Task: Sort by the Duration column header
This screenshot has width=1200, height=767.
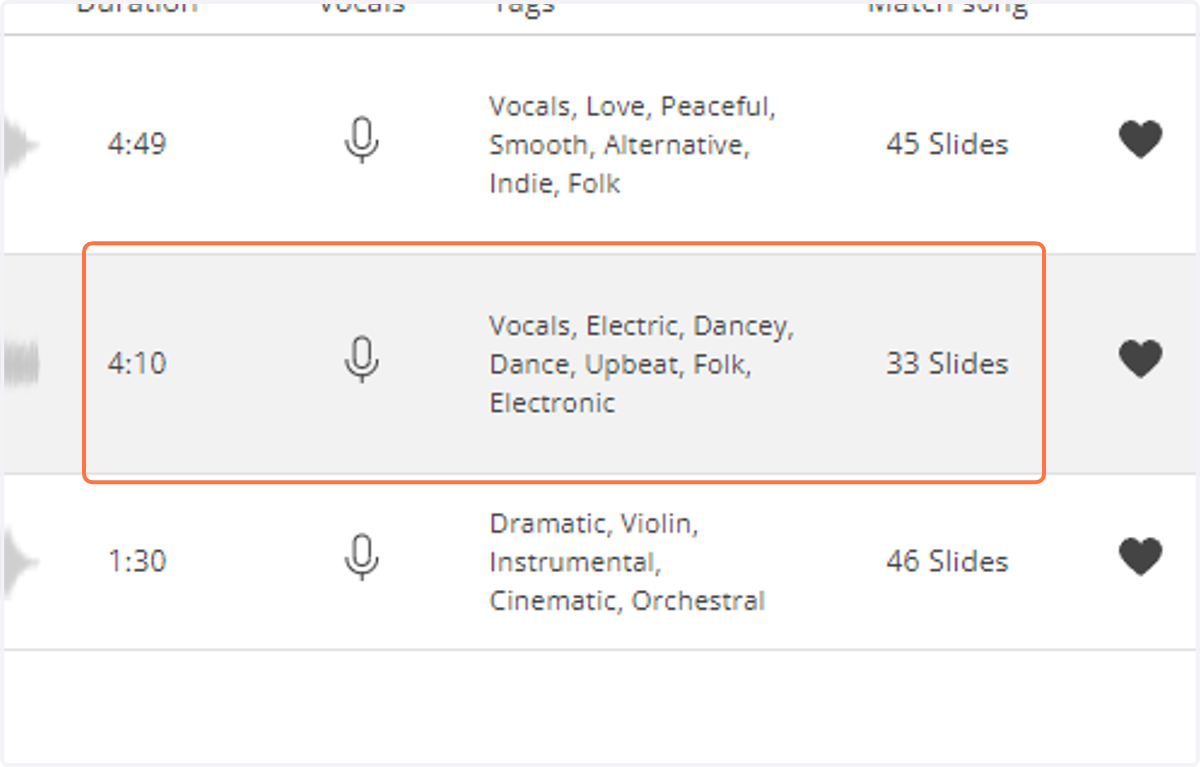Action: [137, 7]
